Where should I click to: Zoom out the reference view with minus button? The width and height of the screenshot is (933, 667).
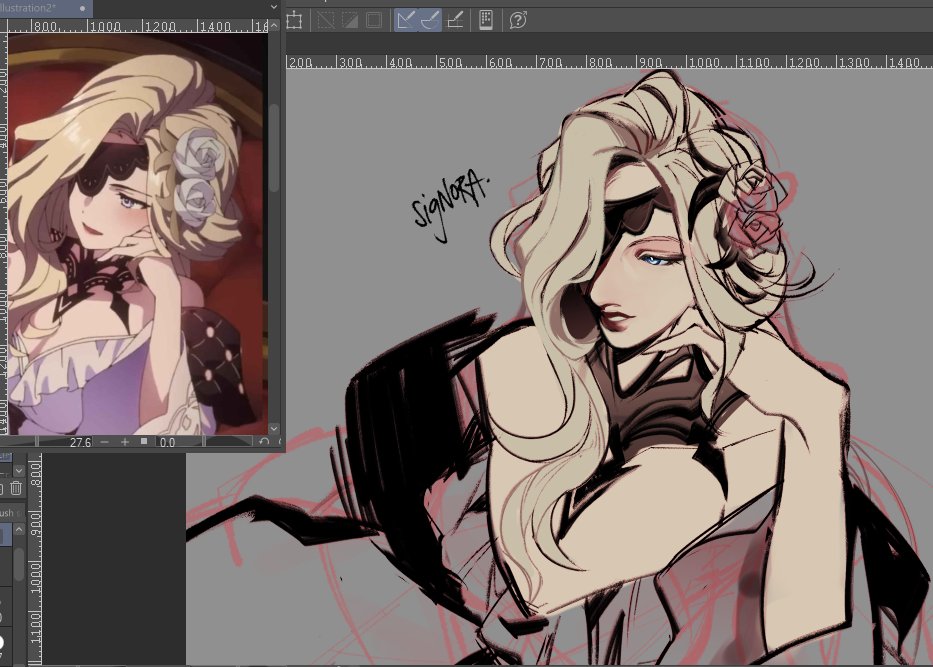pyautogui.click(x=105, y=442)
